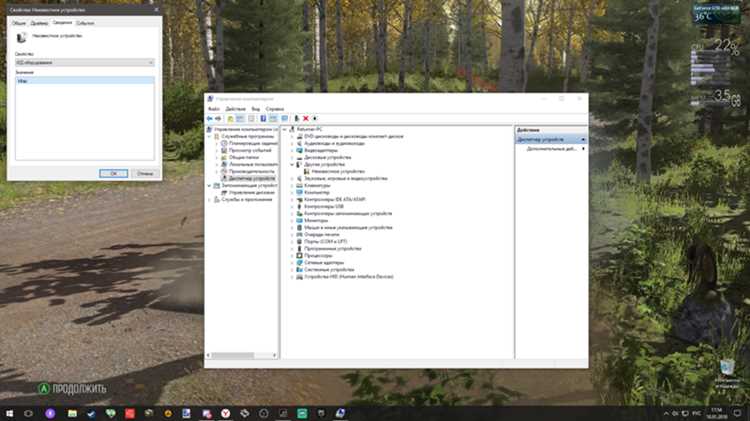Switch to the Драйвер tab in properties dialog

point(39,23)
